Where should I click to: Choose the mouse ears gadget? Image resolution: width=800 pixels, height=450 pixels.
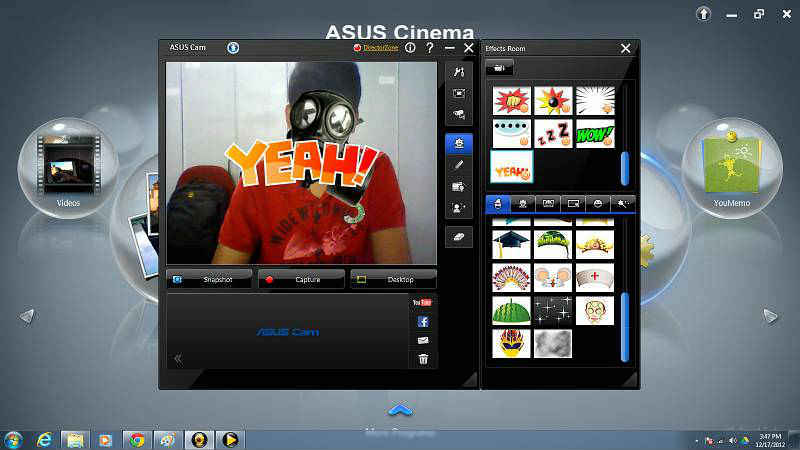tap(553, 278)
